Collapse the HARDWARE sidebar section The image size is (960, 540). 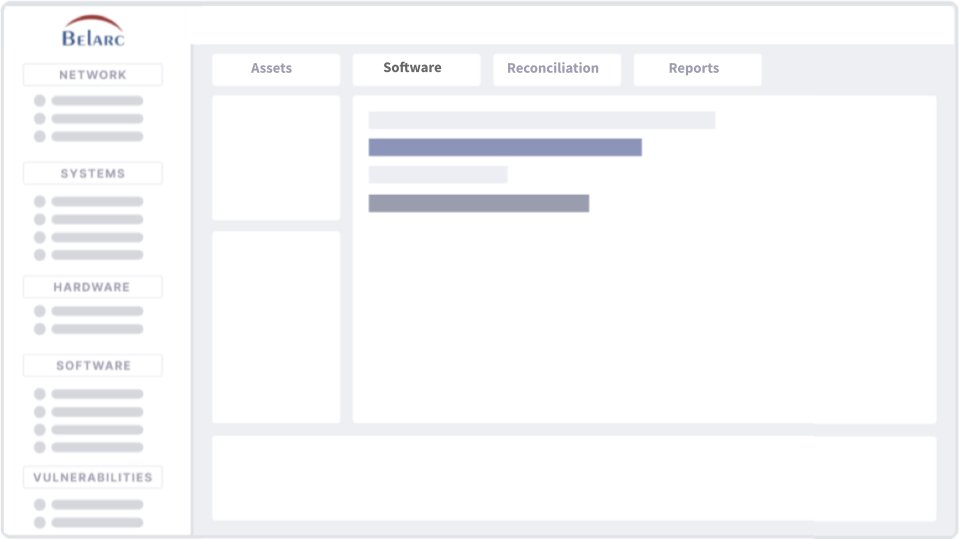point(93,287)
